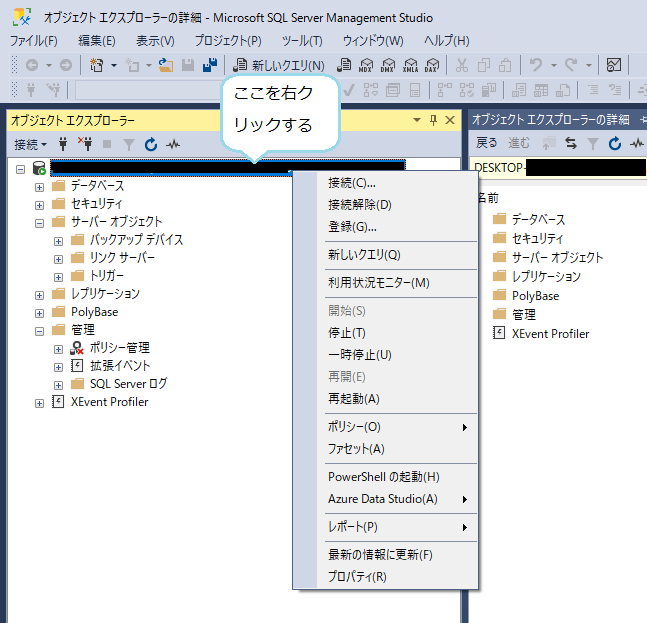This screenshot has height=623, width=647.
Task: Expand the データベース folder node
Action: pyautogui.click(x=39, y=187)
